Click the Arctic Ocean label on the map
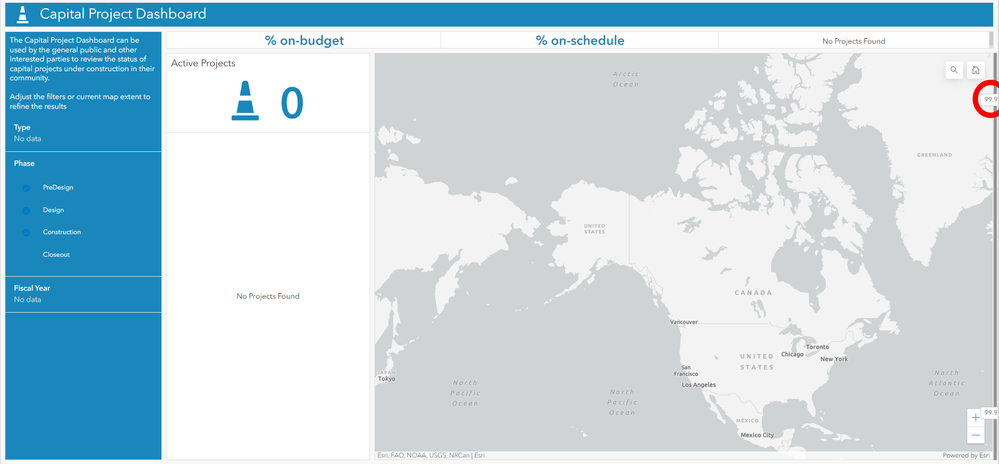Screen dimensions: 999x464 (625, 79)
